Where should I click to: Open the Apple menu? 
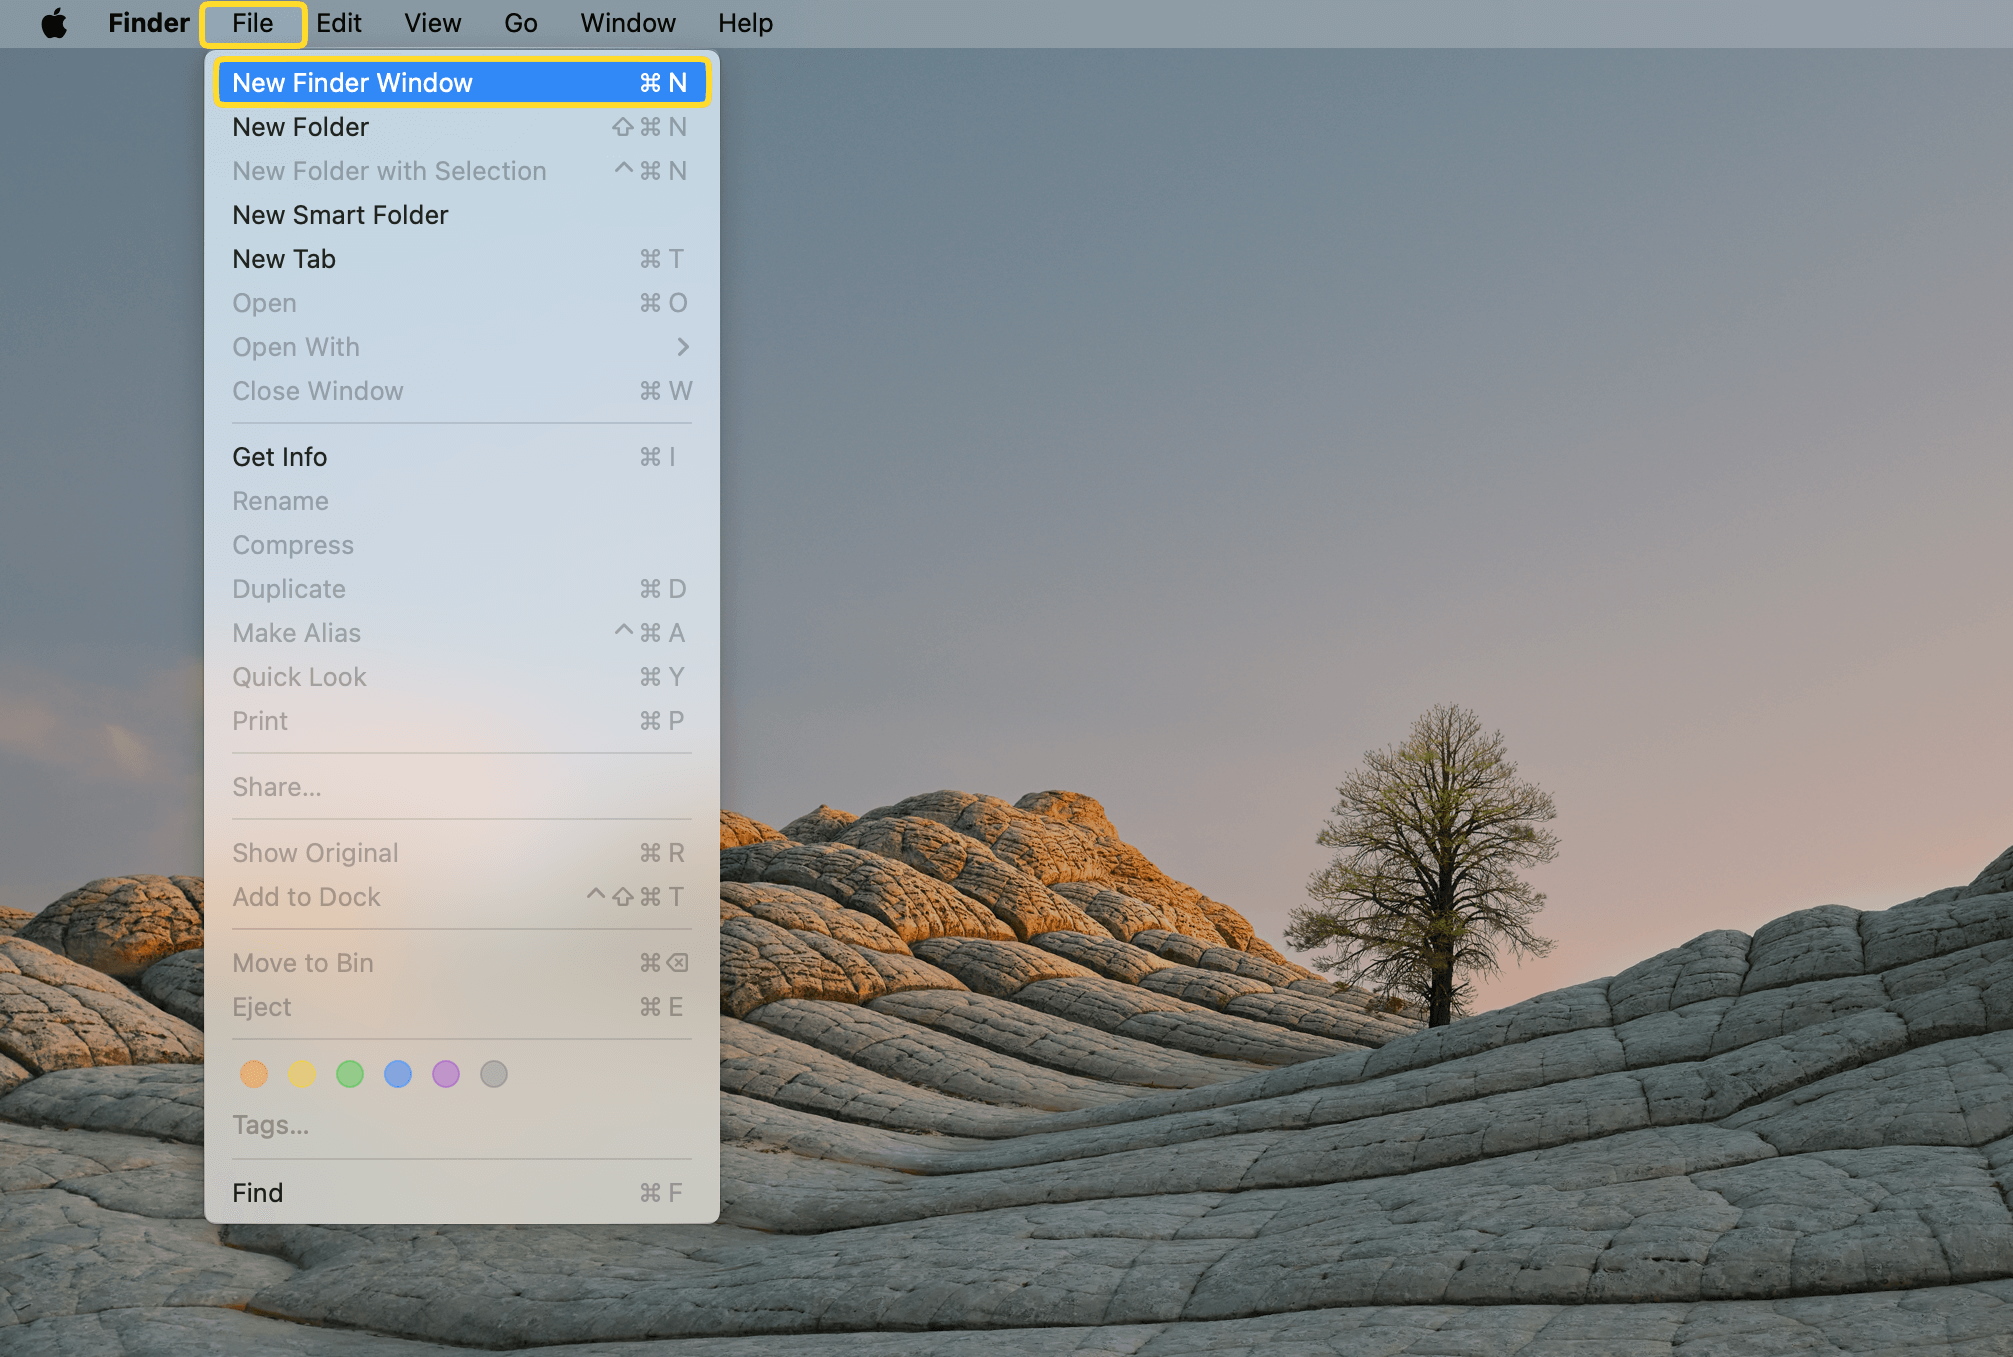55,22
